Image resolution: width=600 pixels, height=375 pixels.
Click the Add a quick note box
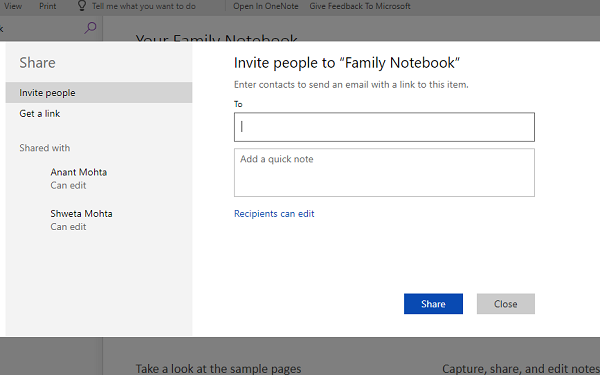(384, 173)
